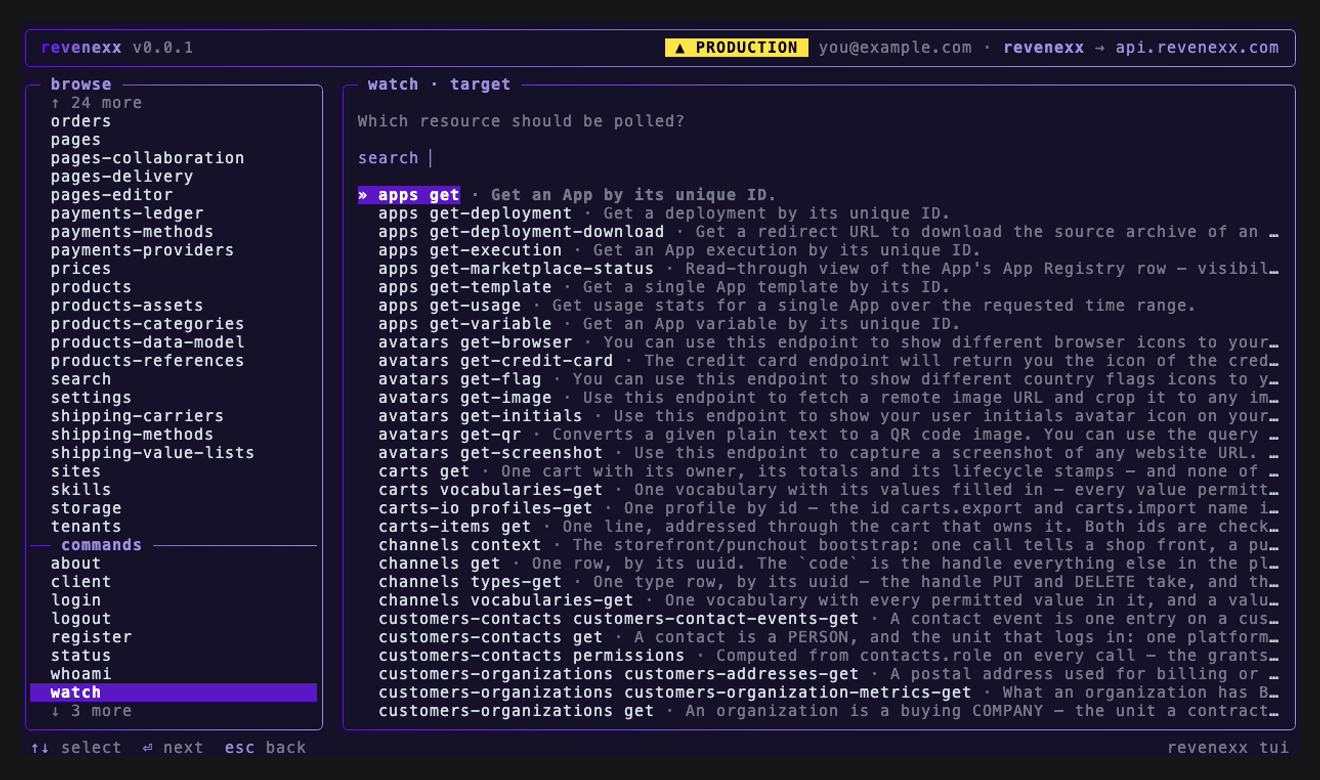
Task: Run the 'logout' command
Action: [x=81, y=619]
